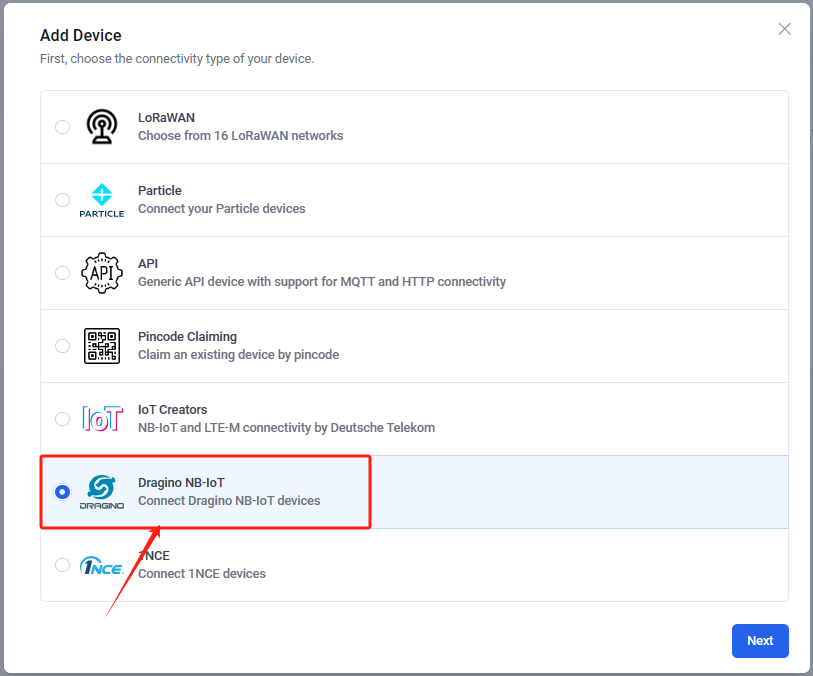
Task: Select the LoRaWAN radio button
Action: [x=62, y=127]
